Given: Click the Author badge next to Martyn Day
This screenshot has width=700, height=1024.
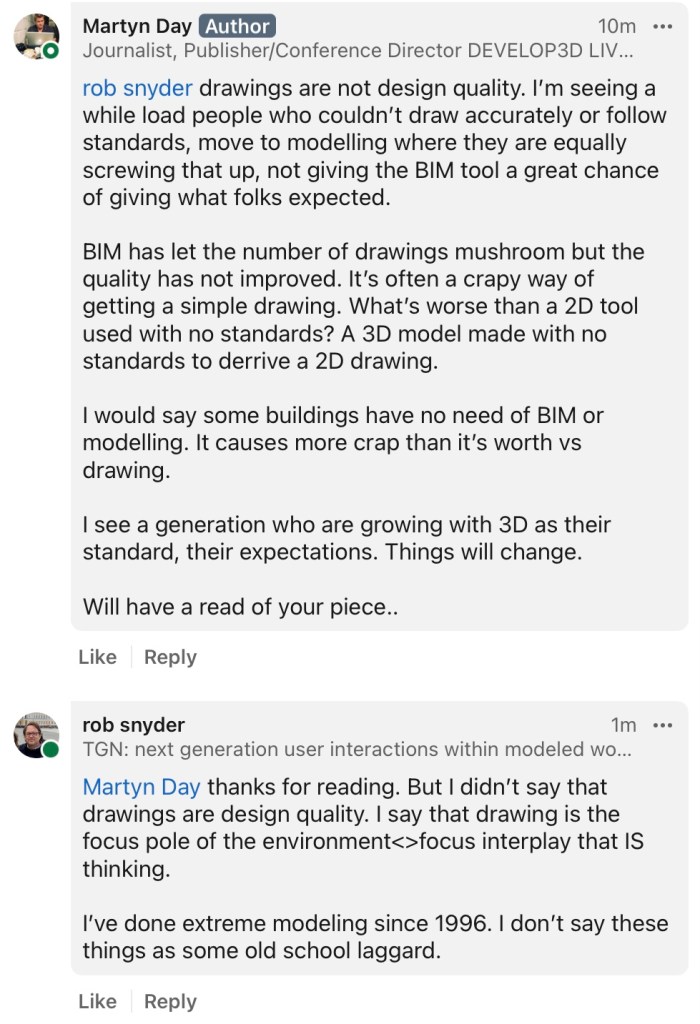Looking at the screenshot, I should click(x=236, y=26).
